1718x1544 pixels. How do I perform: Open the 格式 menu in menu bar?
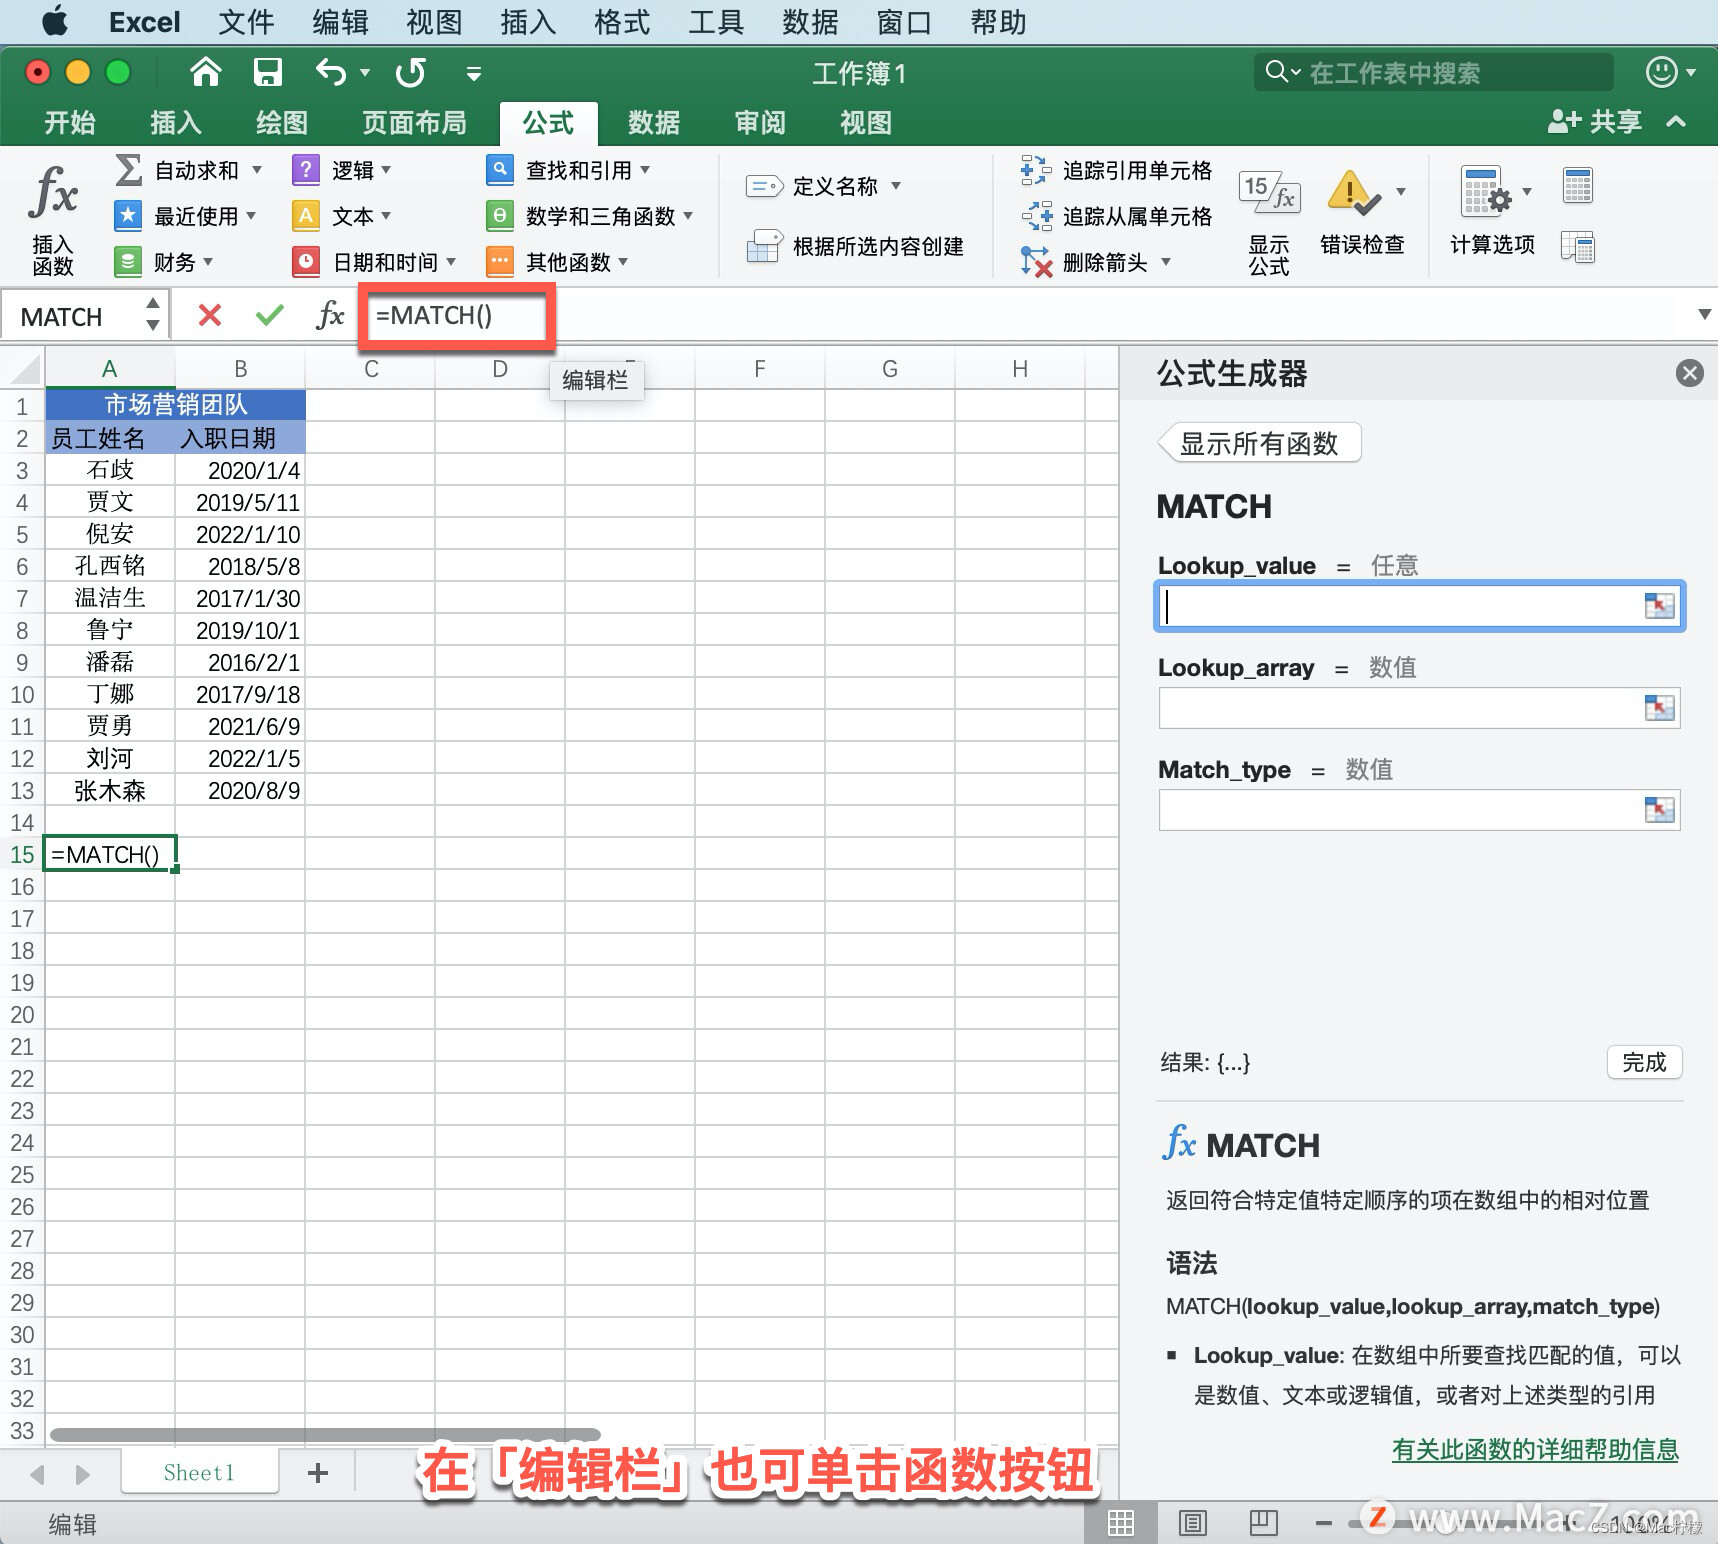[x=622, y=22]
